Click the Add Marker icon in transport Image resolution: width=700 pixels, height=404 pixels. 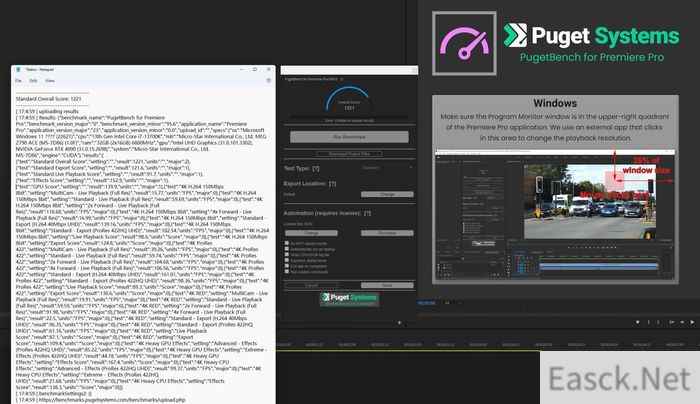click(638, 322)
